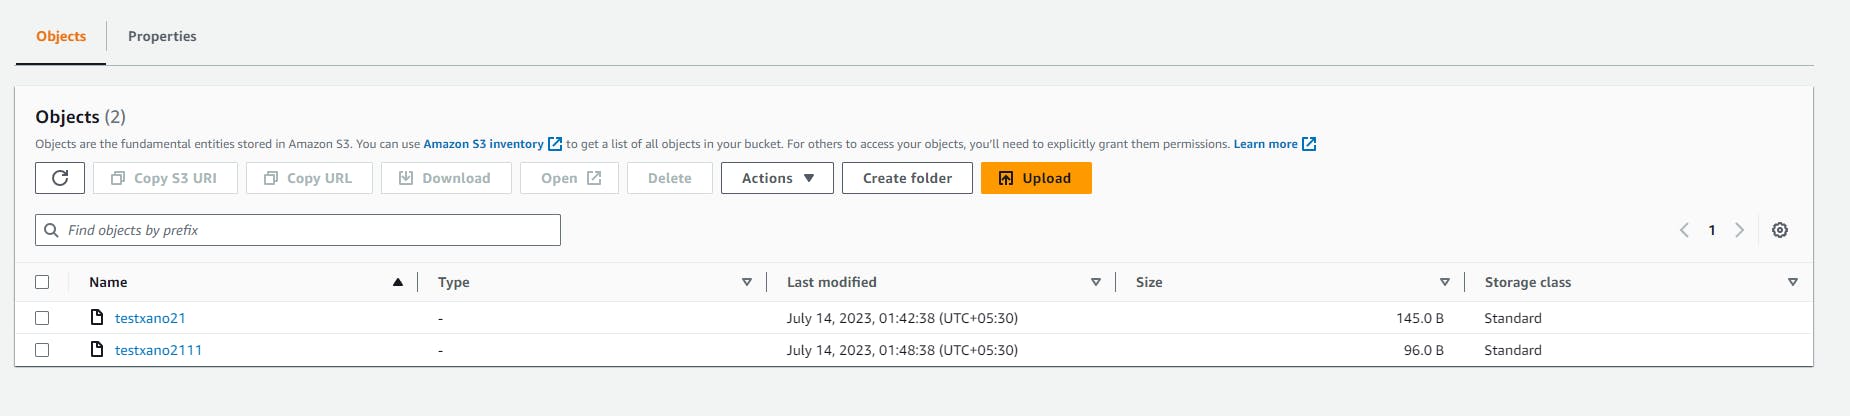Check the testxano21 row checkbox
Screen dimensions: 1850x416
tap(42, 318)
